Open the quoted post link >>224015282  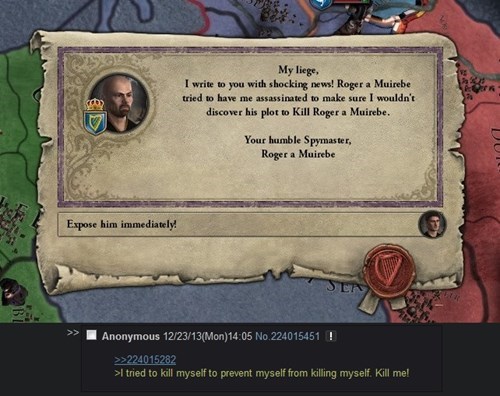coord(145,359)
